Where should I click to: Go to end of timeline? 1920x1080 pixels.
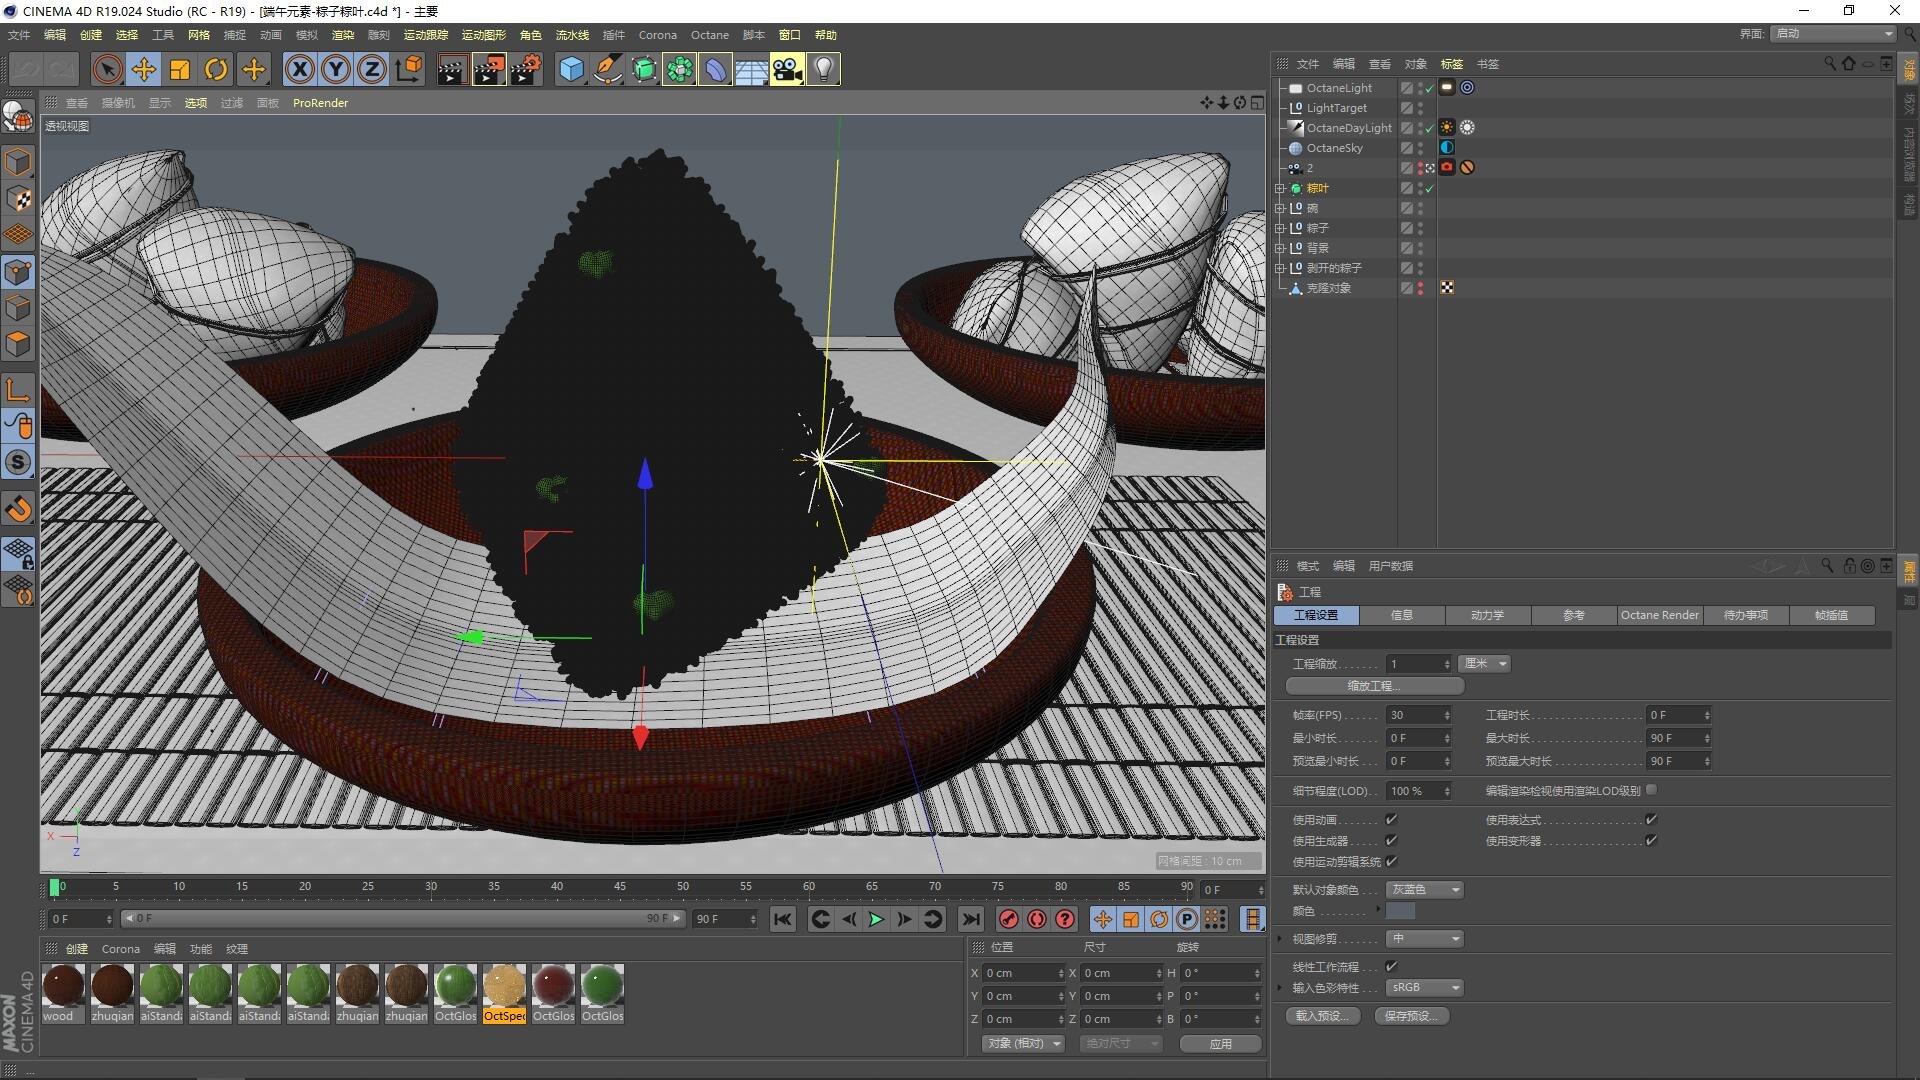[x=970, y=919]
